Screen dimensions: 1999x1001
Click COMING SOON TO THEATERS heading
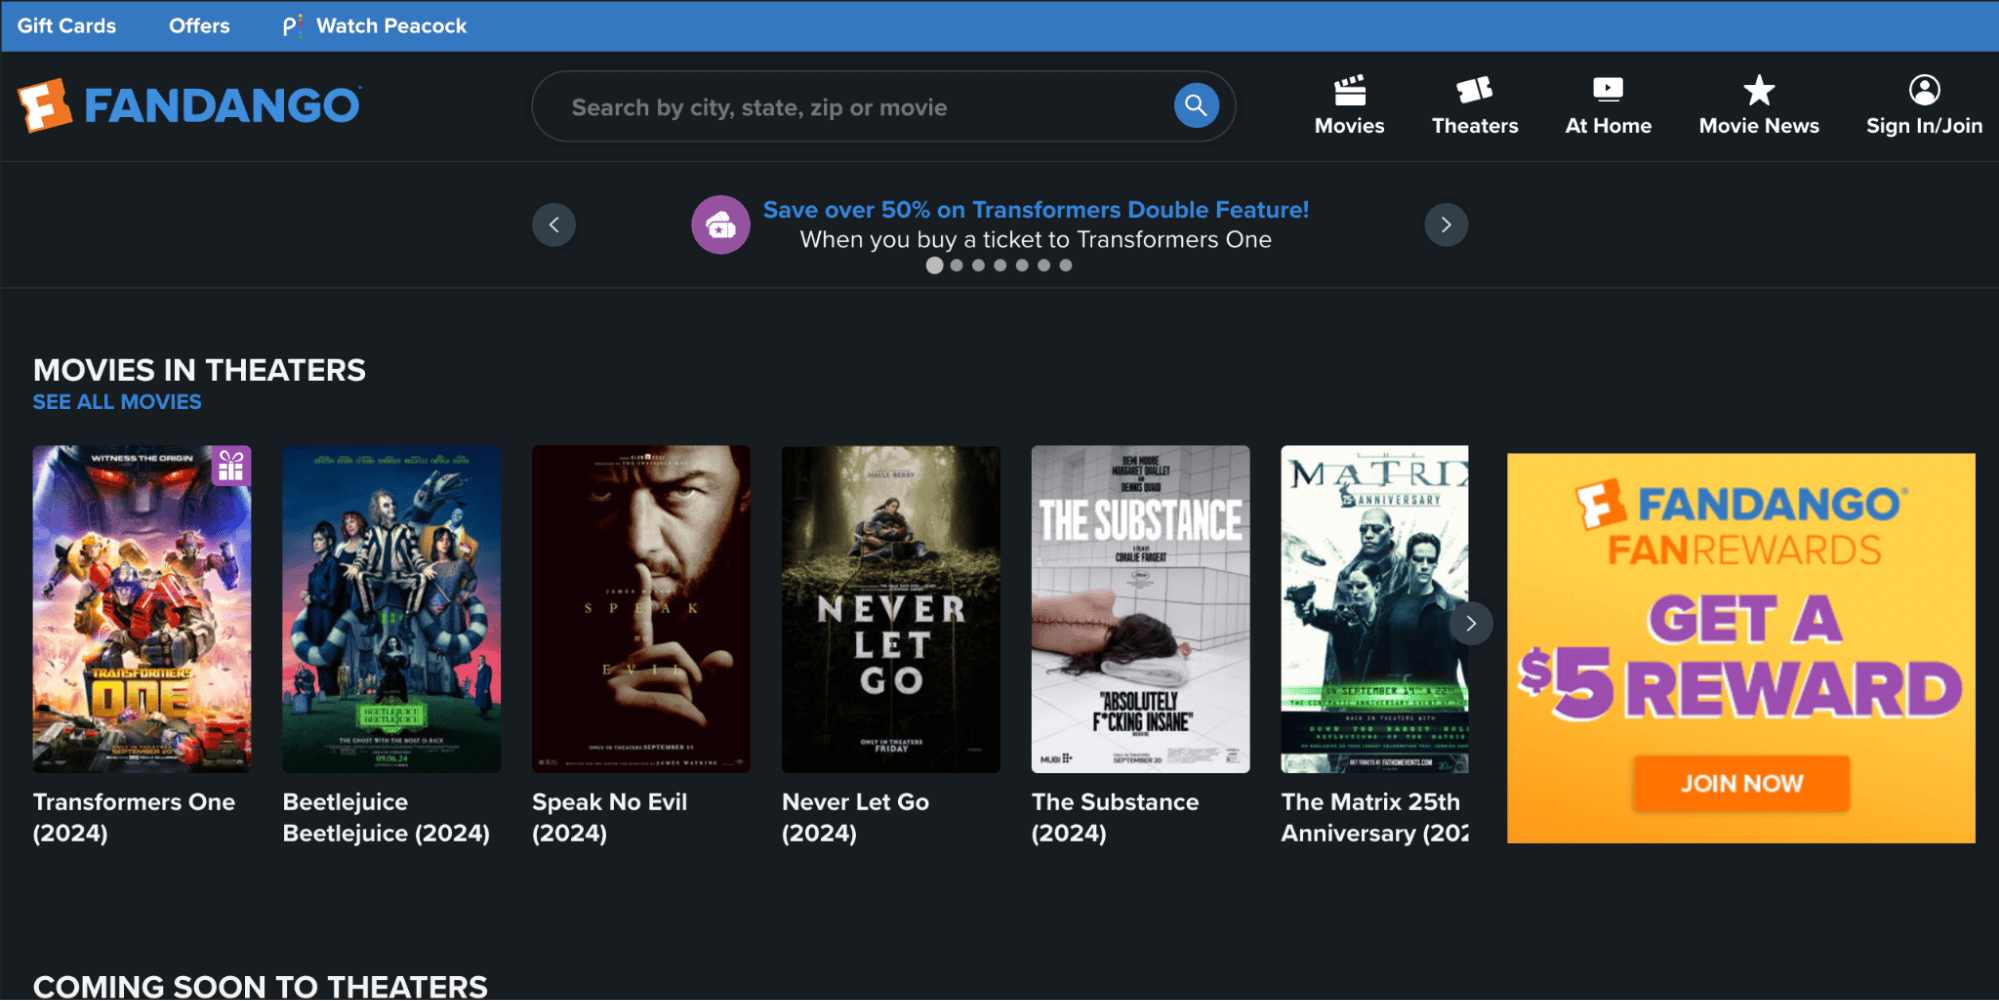[x=260, y=986]
